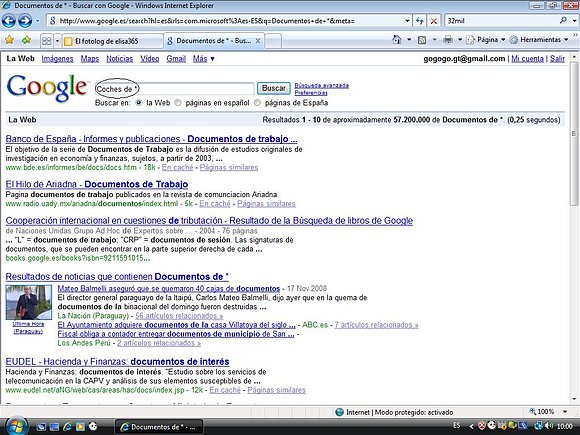Click the Mateo Balmelli news thumbnail image

click(x=28, y=302)
